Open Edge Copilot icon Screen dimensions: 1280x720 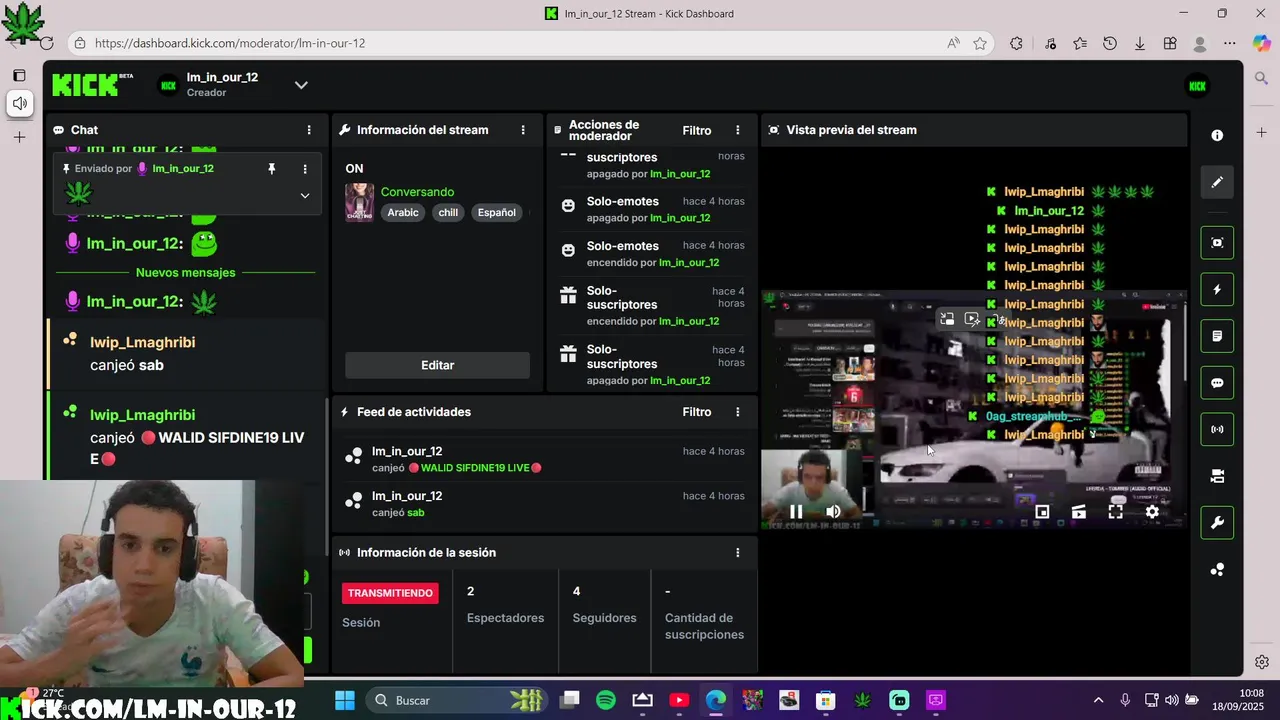1261,43
